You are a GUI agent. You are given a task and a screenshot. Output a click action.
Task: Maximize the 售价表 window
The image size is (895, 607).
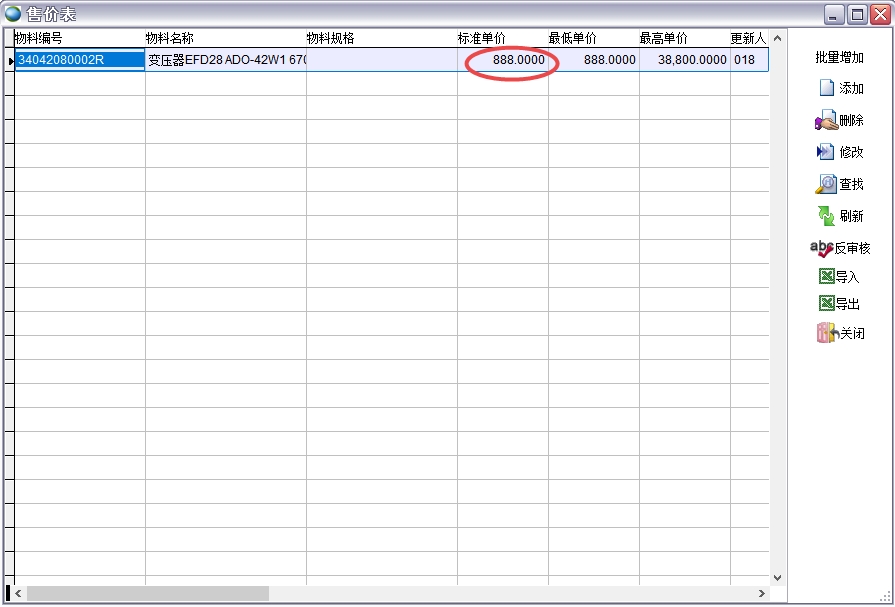point(857,14)
